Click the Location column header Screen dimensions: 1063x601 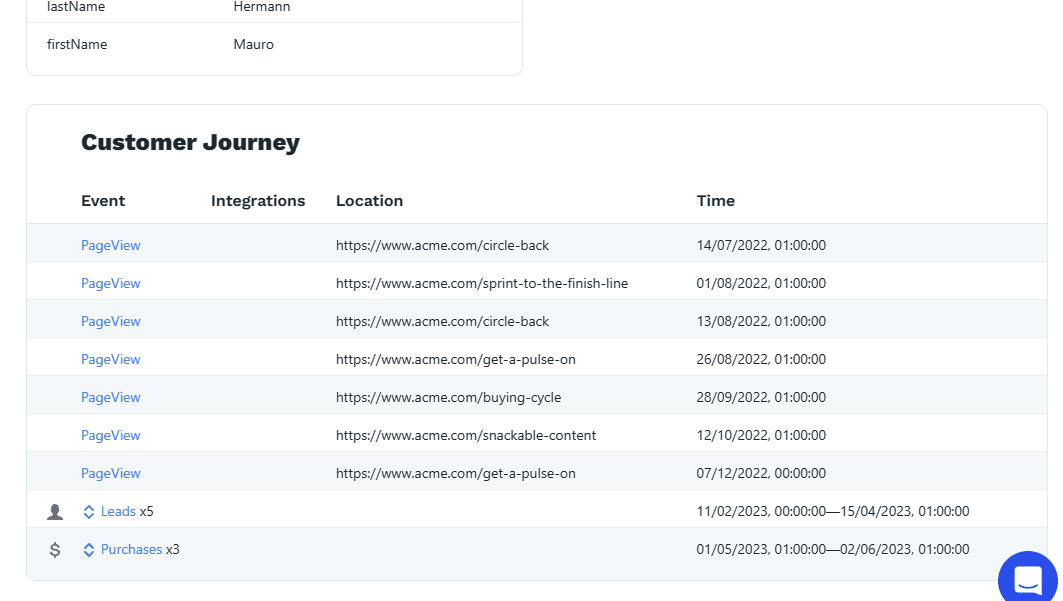pyautogui.click(x=369, y=200)
